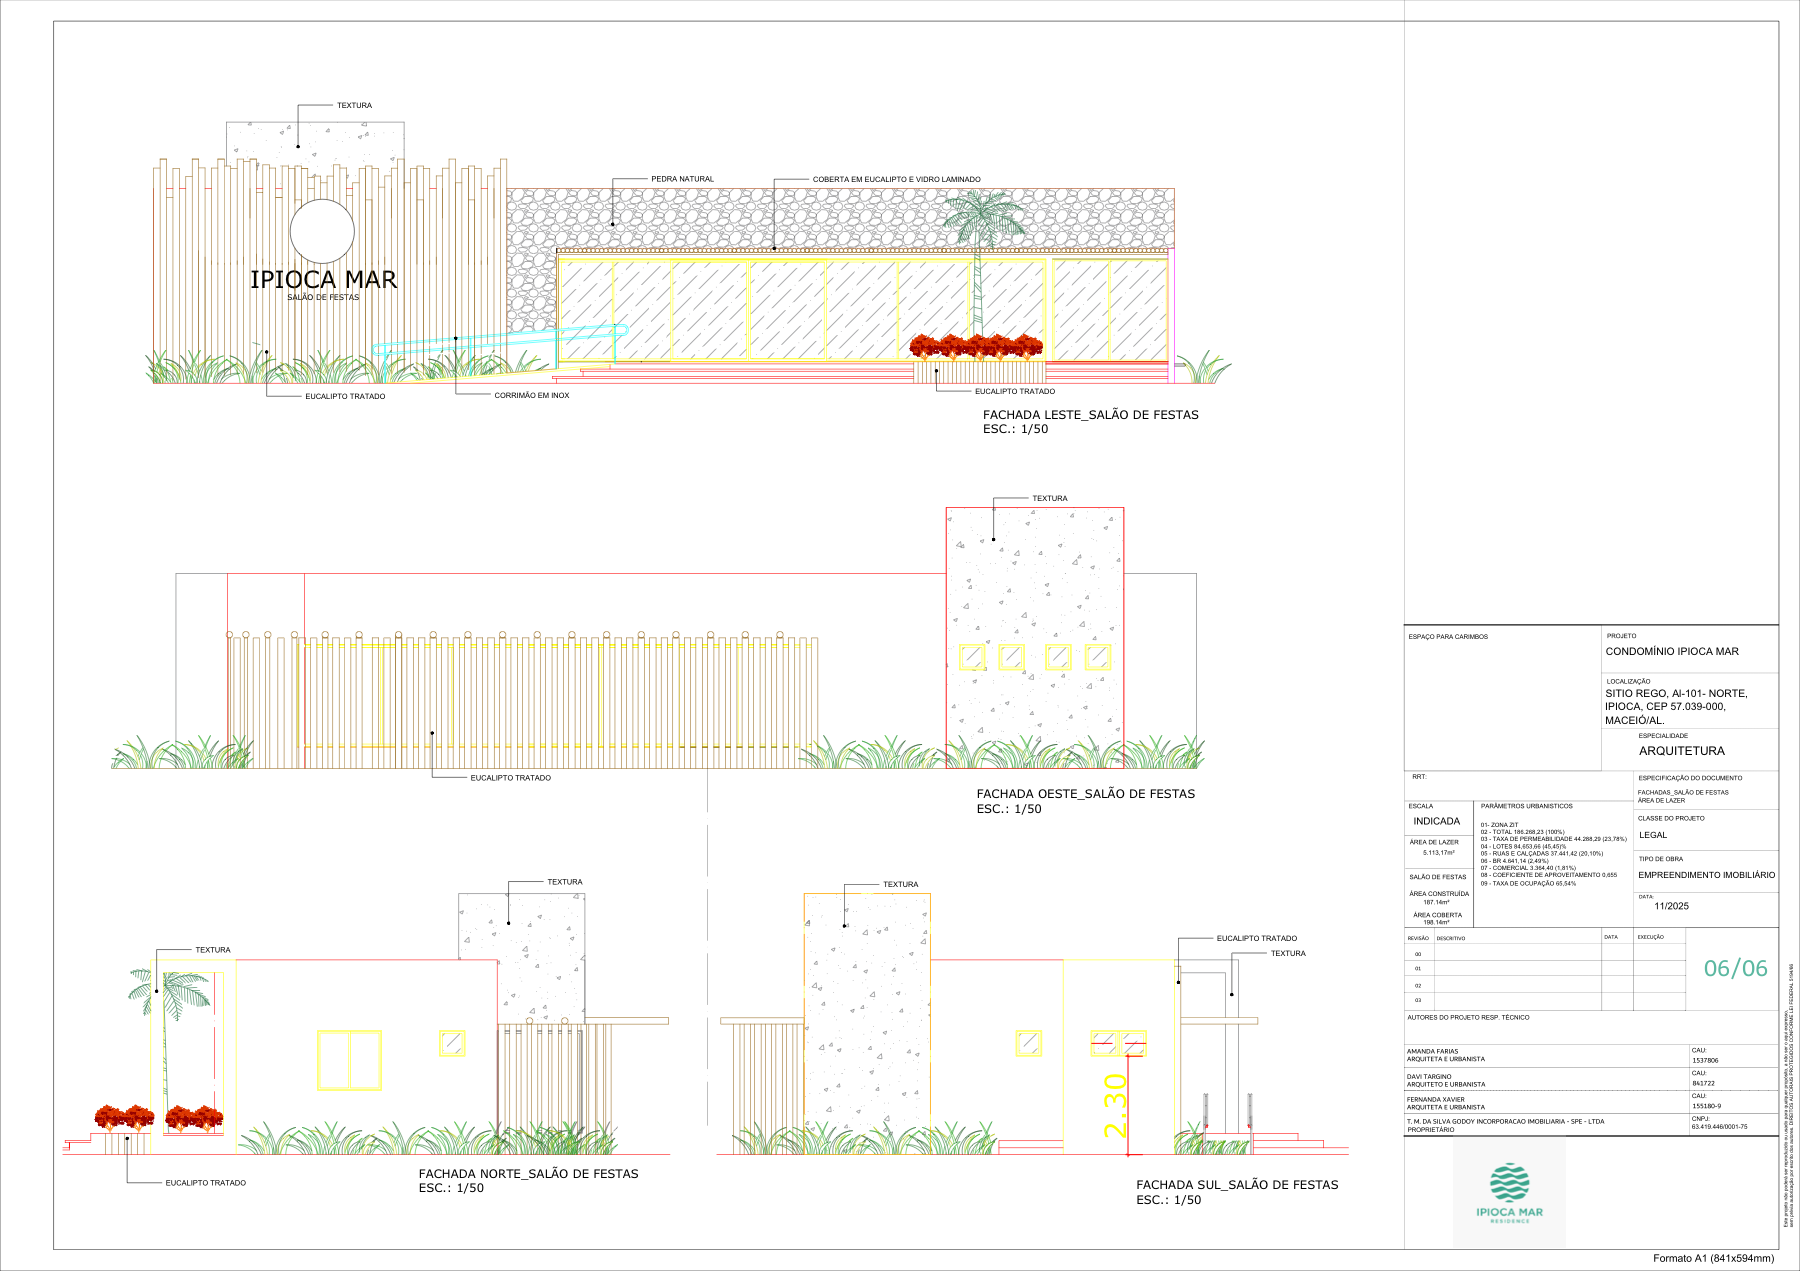Select the 'PEDRA NATURAL' annotation label
The height and width of the screenshot is (1271, 1800).
point(682,179)
